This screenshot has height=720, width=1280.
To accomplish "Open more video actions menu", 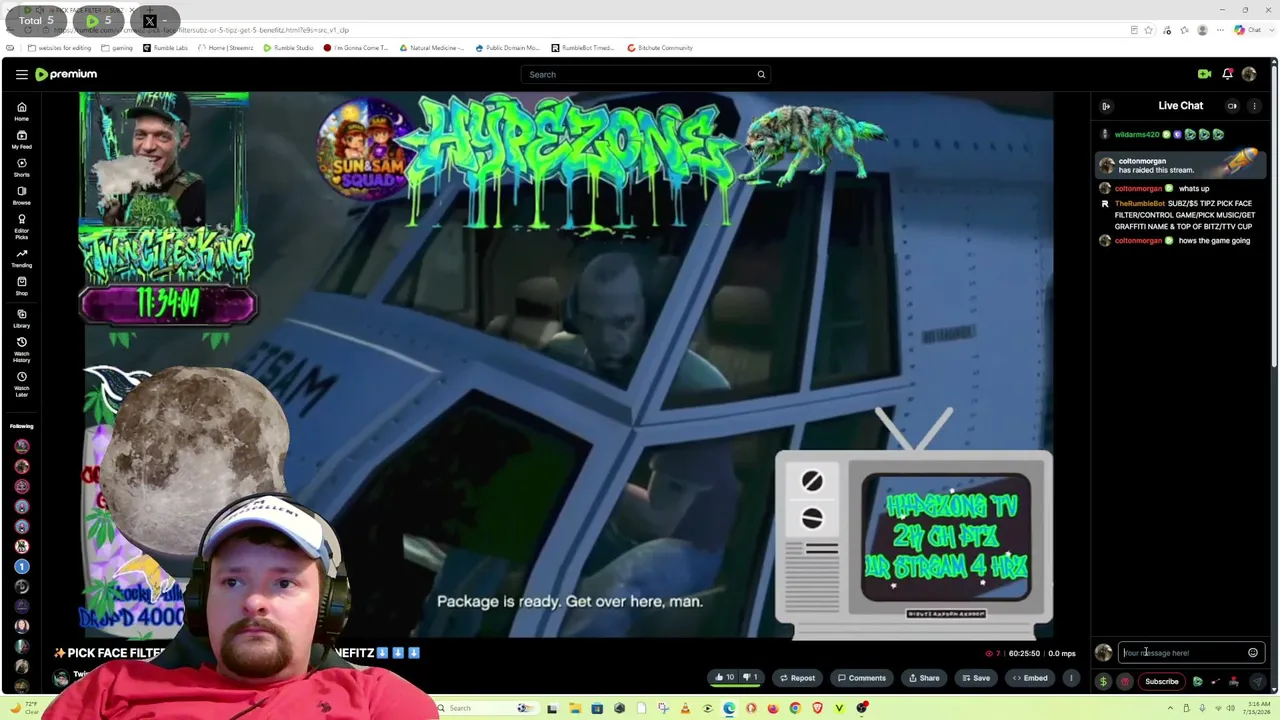I will tap(1071, 678).
